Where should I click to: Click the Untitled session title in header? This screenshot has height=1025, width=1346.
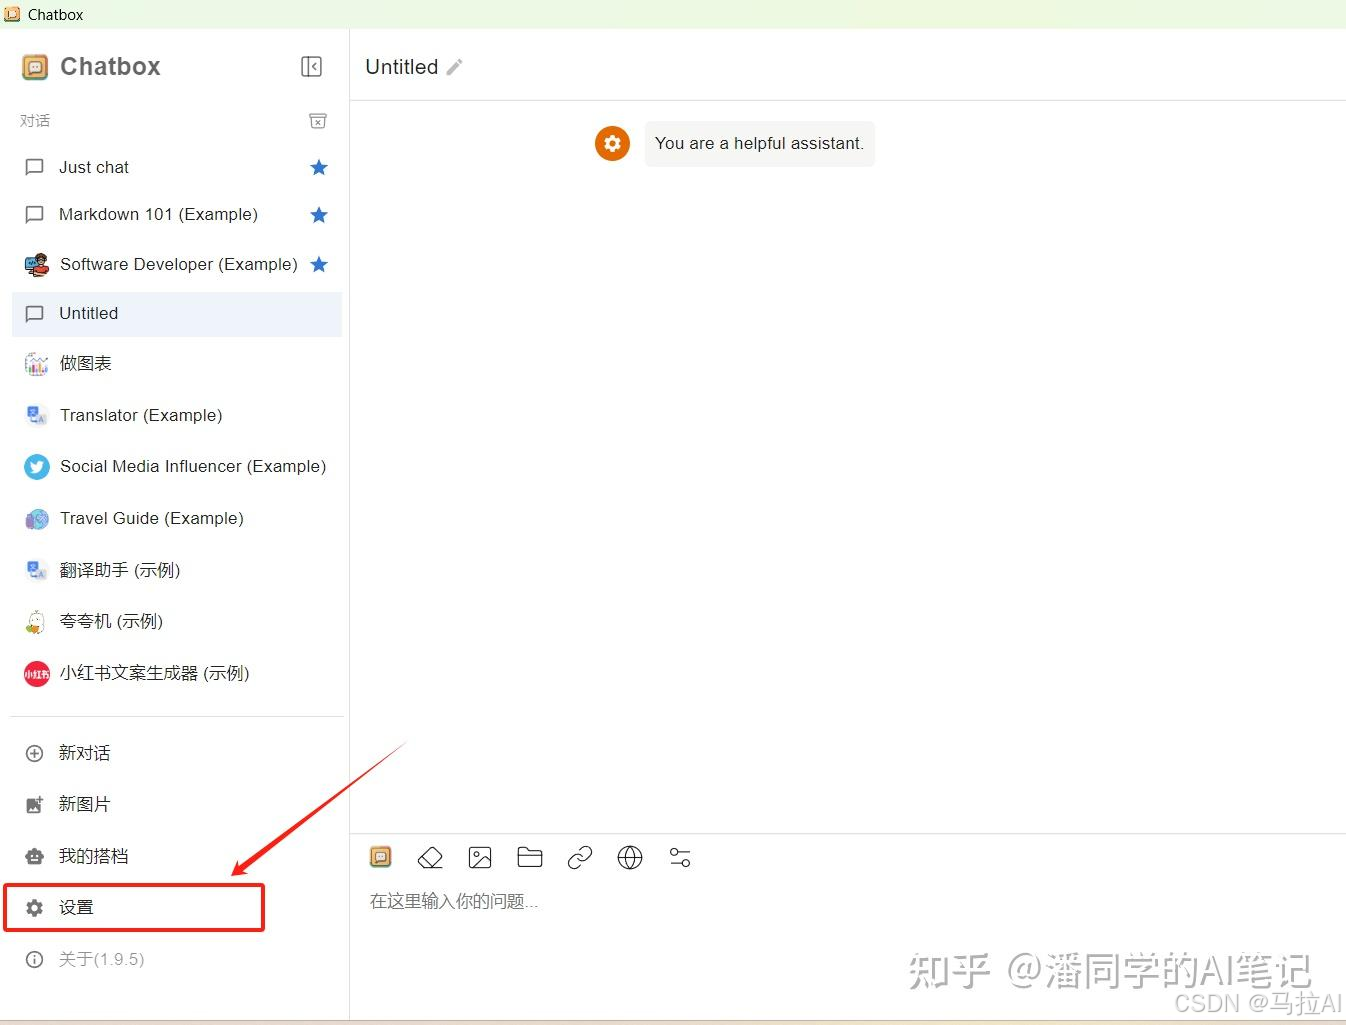[x=402, y=67]
